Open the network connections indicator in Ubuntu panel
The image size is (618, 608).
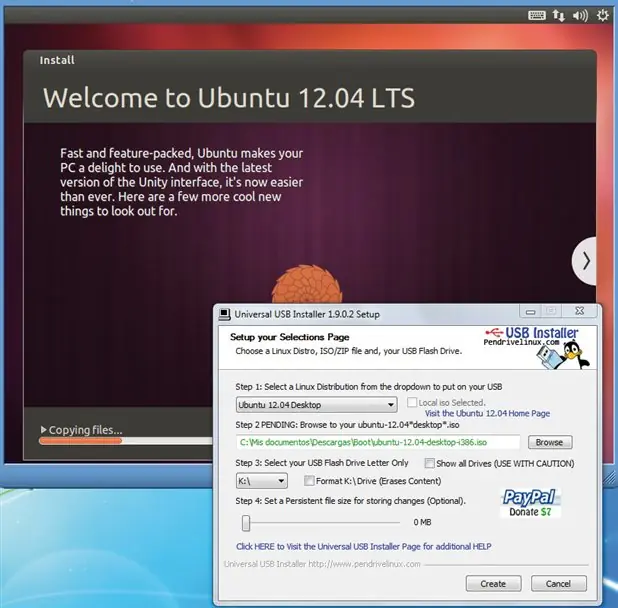[x=558, y=15]
